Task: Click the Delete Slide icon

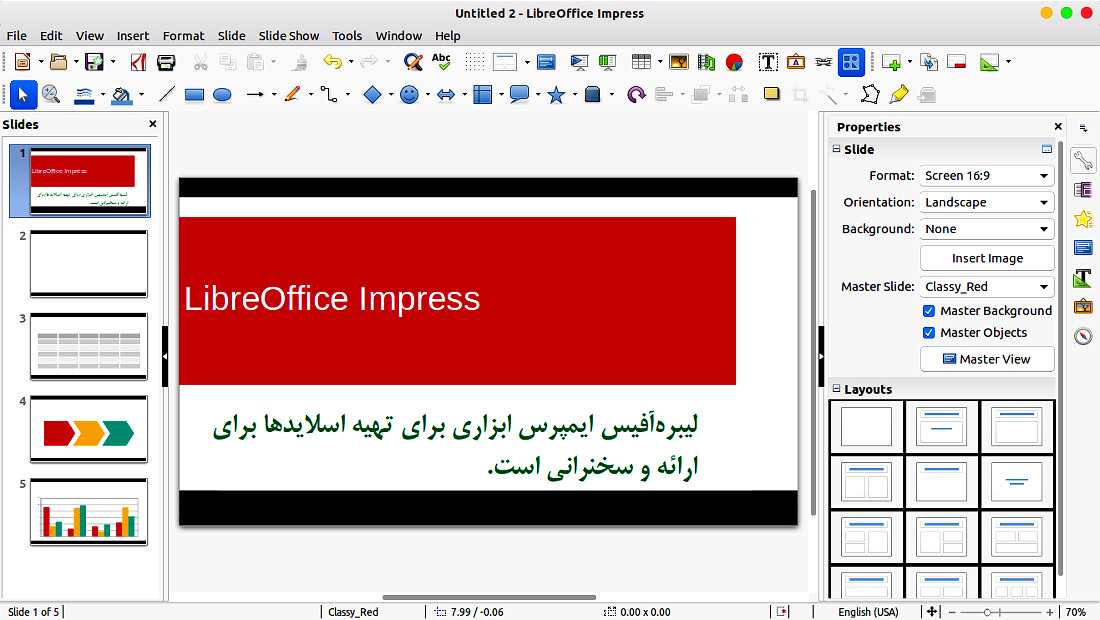Action: click(957, 62)
